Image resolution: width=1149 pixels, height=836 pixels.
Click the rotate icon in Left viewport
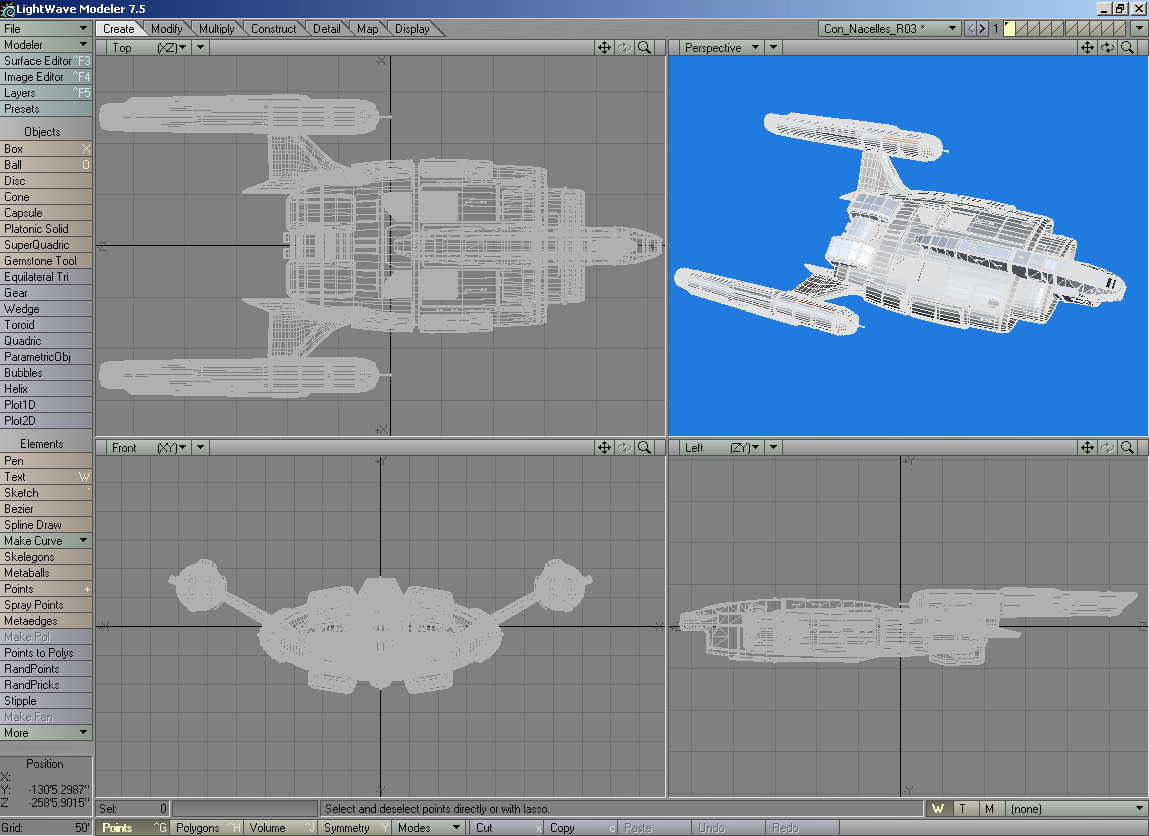click(1107, 448)
